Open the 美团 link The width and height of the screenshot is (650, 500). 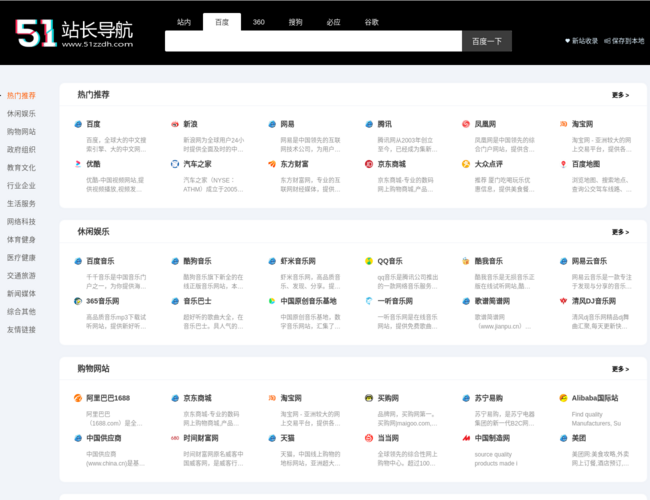click(579, 438)
